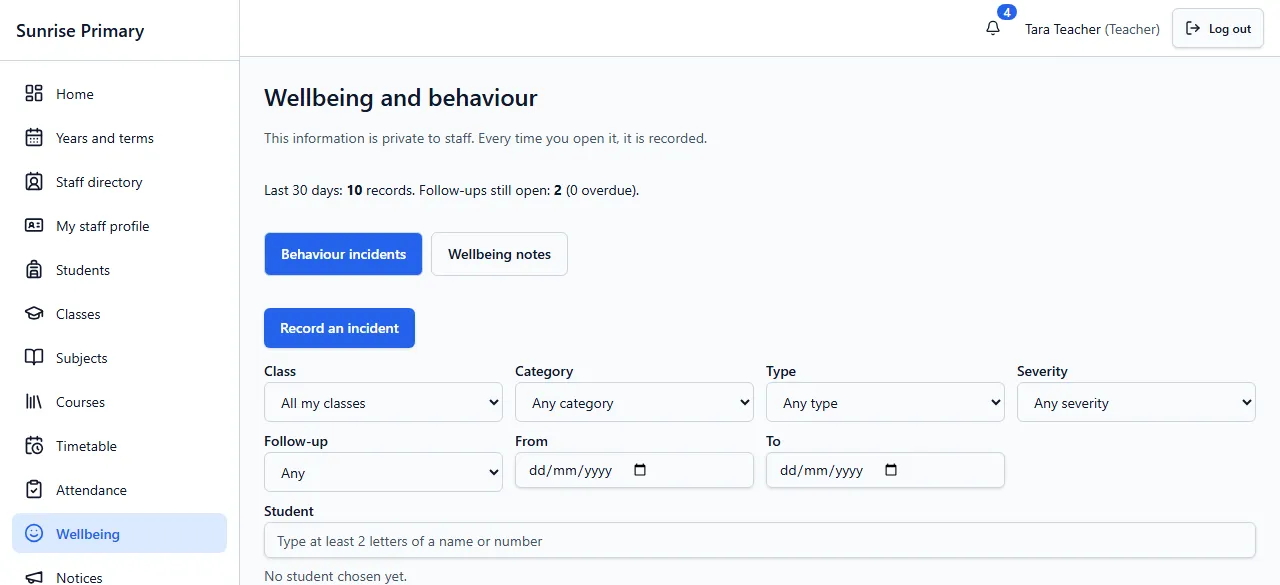The width and height of the screenshot is (1280, 585).
Task: Go to Home in the sidebar
Action: click(119, 93)
